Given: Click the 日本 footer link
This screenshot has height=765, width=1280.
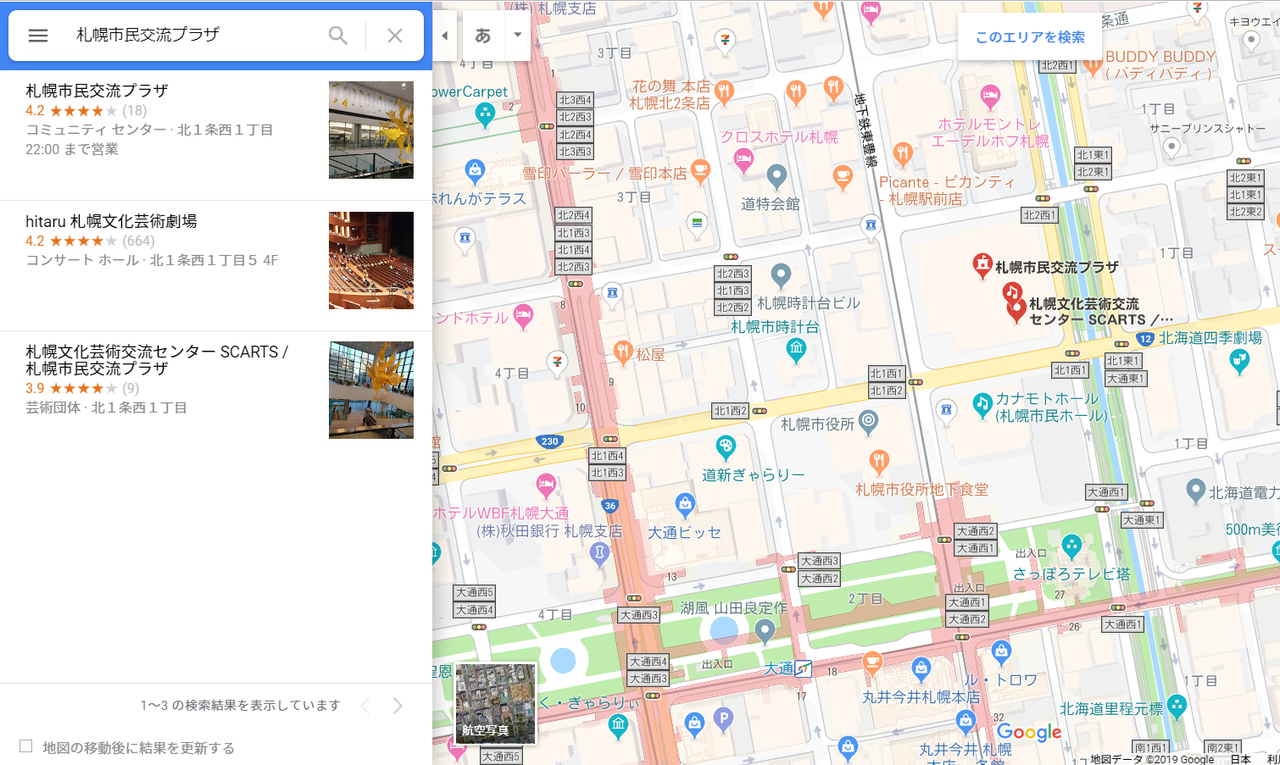Looking at the screenshot, I should click(x=1240, y=759).
